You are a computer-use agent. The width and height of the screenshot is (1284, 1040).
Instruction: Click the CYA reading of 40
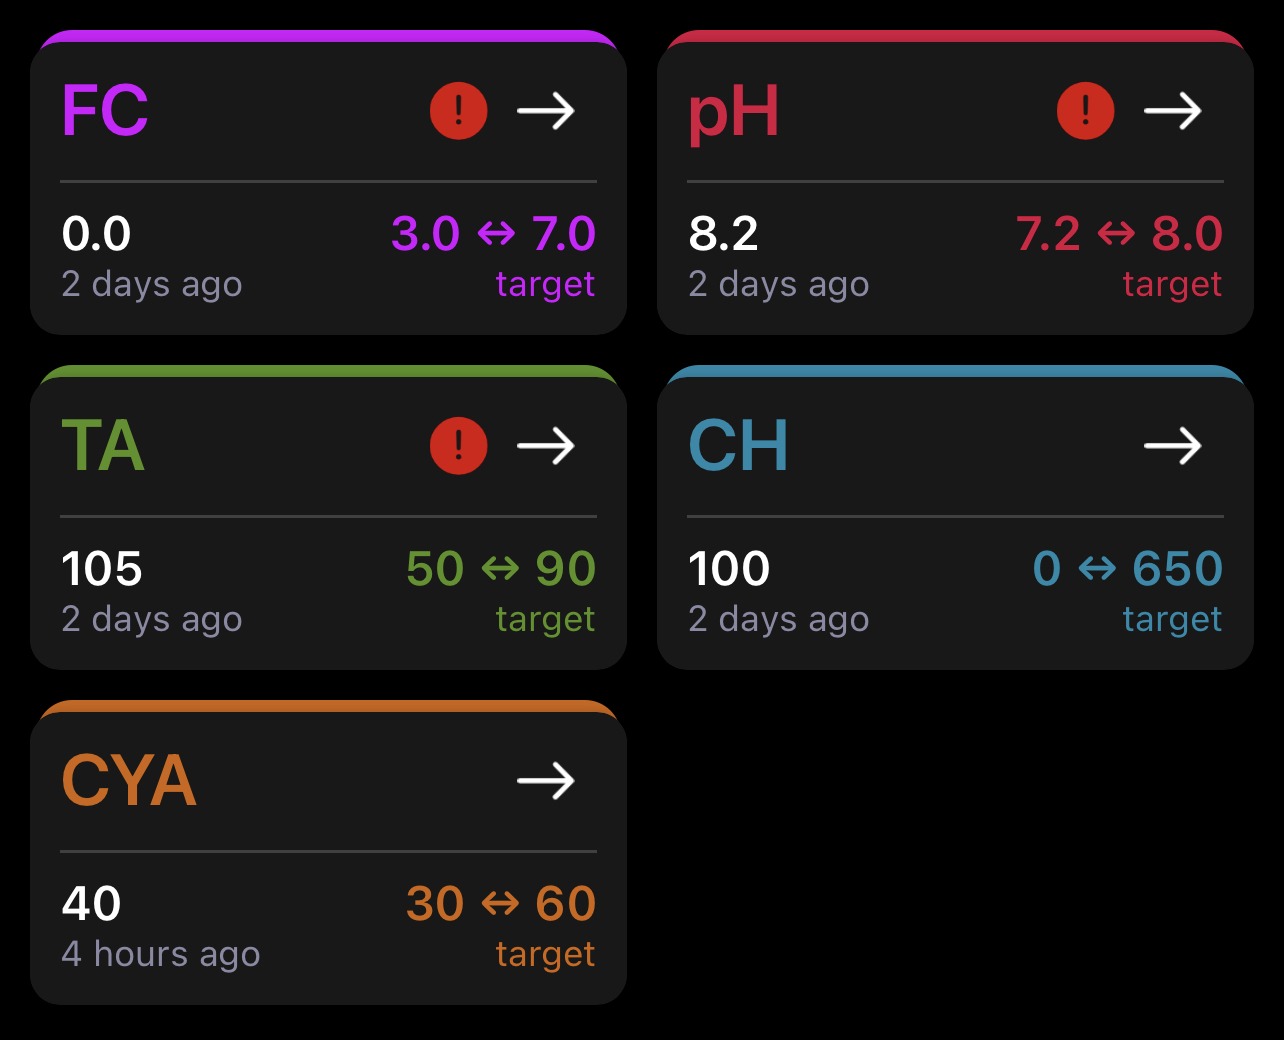tap(91, 904)
